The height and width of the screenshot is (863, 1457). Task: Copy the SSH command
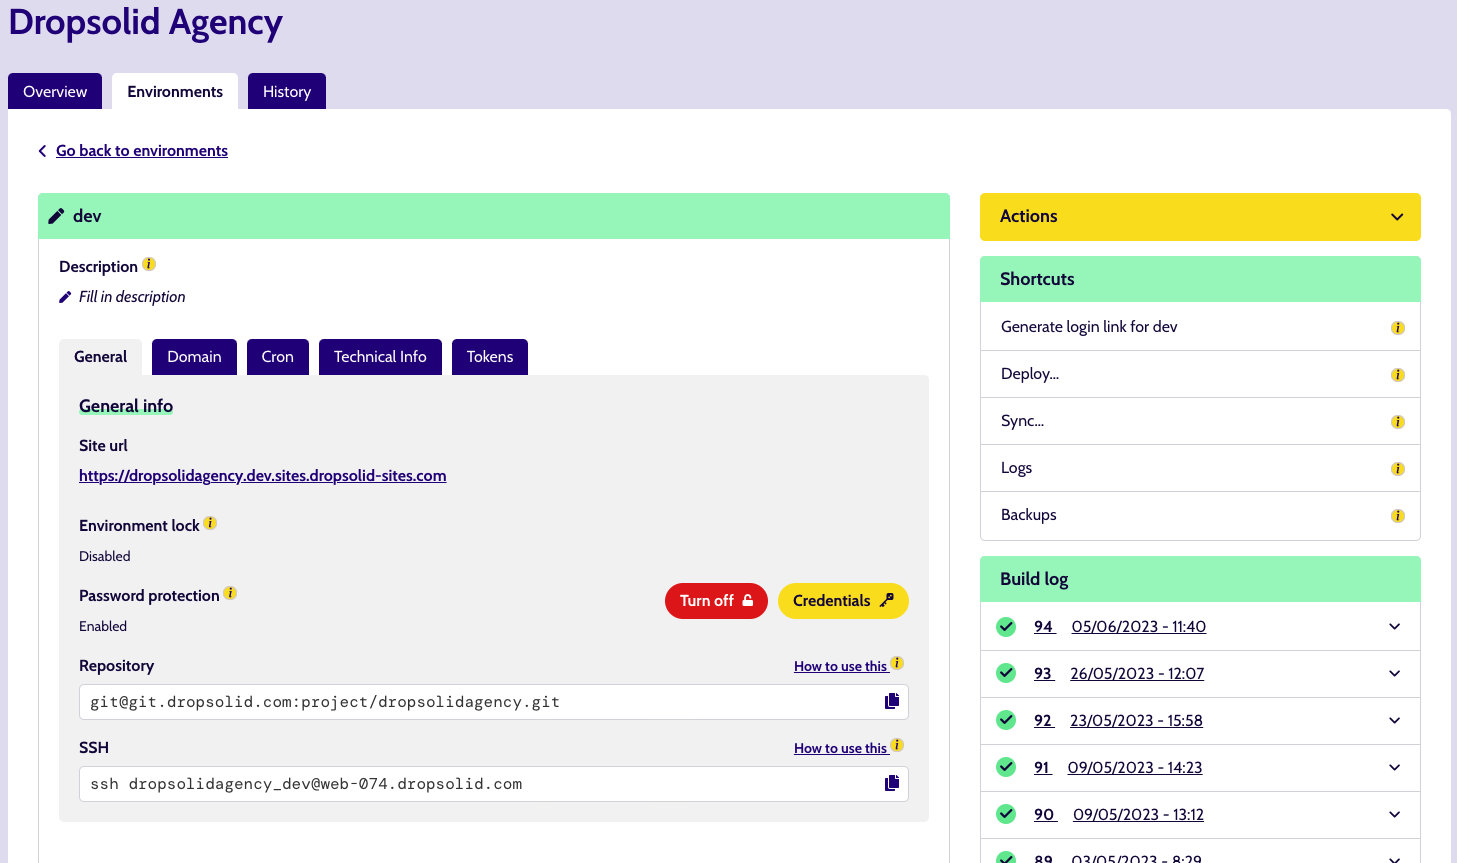[892, 783]
